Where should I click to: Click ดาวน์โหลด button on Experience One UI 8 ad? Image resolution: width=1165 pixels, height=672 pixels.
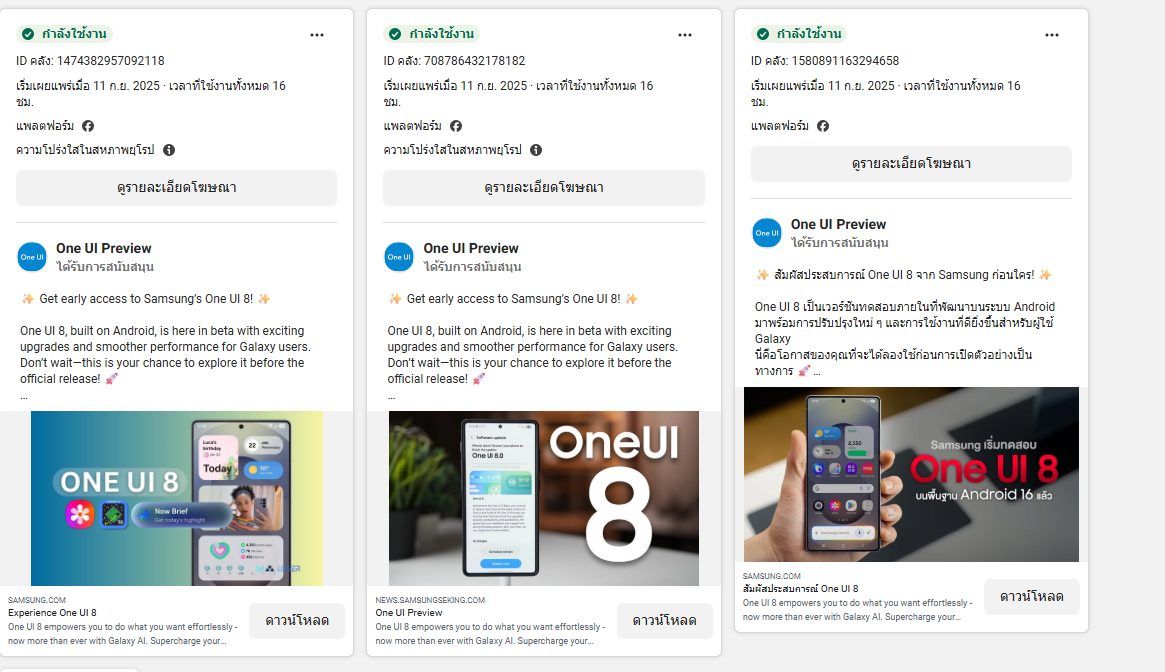[297, 621]
